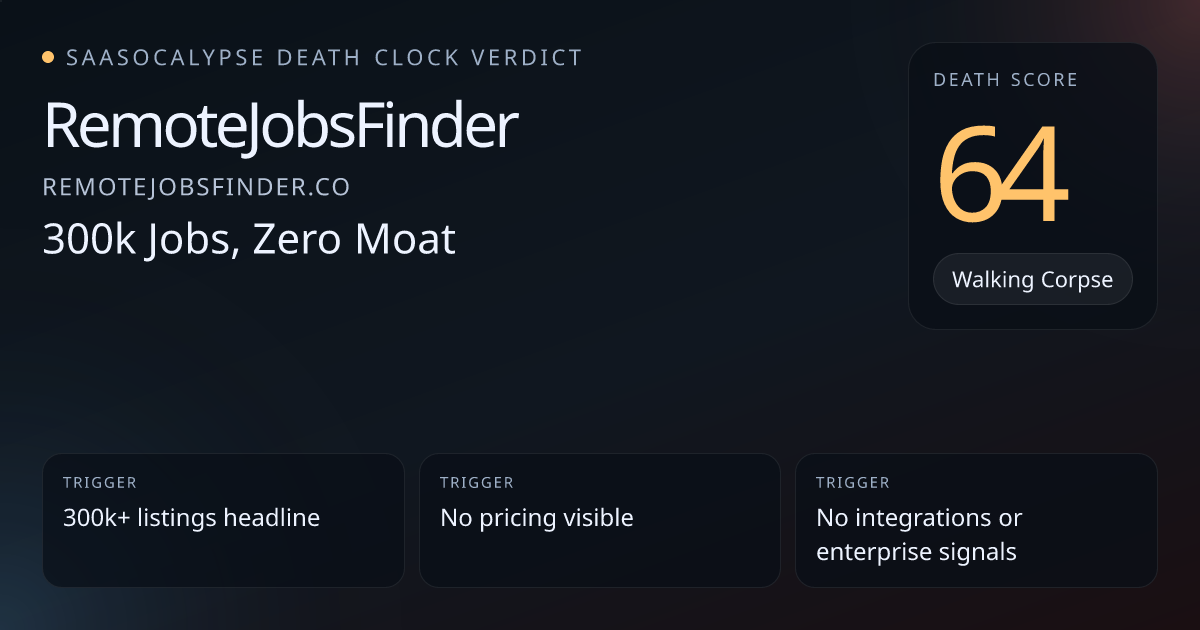
Task: Click the '300k Jobs, Zero Moat' tagline
Action: 249,240
